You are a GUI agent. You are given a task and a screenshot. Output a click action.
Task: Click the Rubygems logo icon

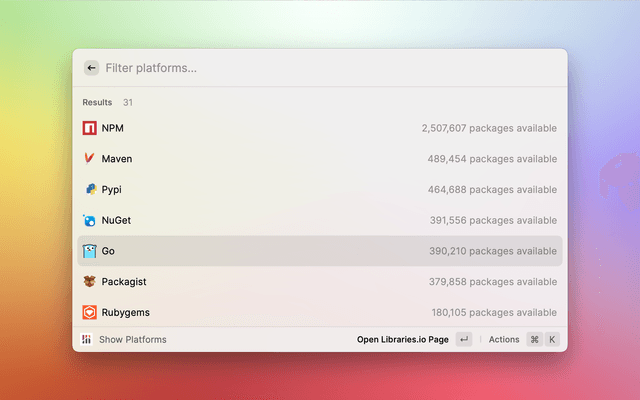click(x=89, y=312)
